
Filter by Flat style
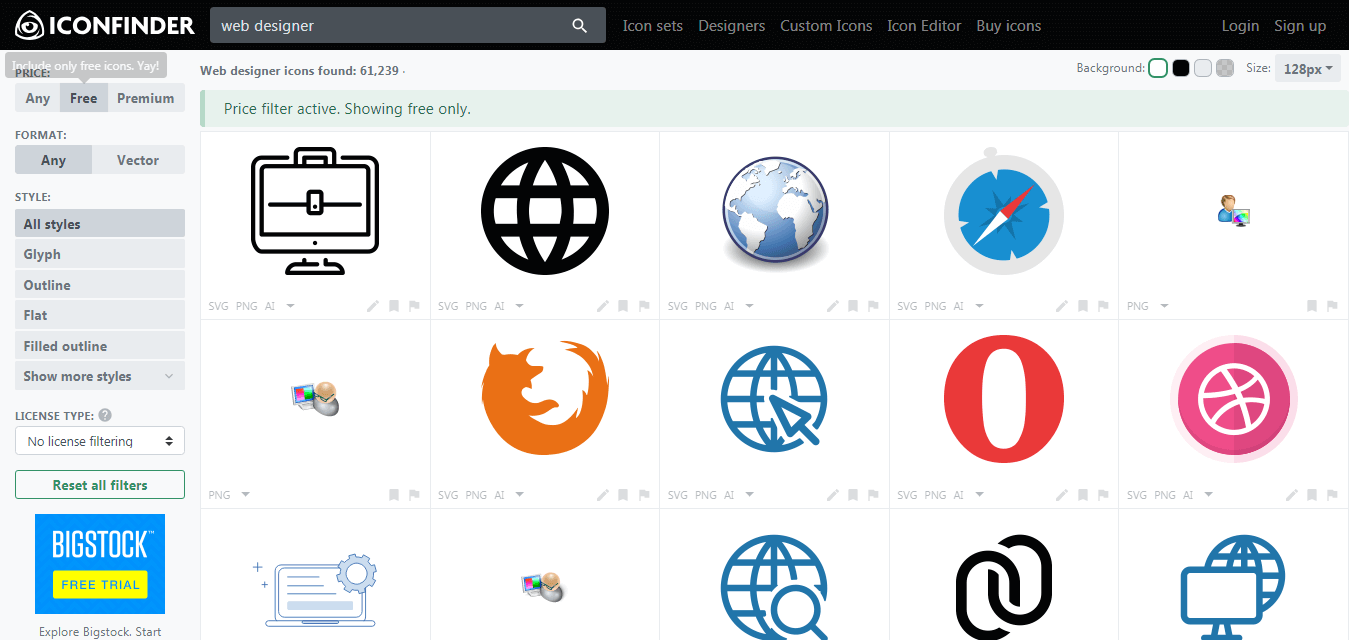(x=100, y=315)
